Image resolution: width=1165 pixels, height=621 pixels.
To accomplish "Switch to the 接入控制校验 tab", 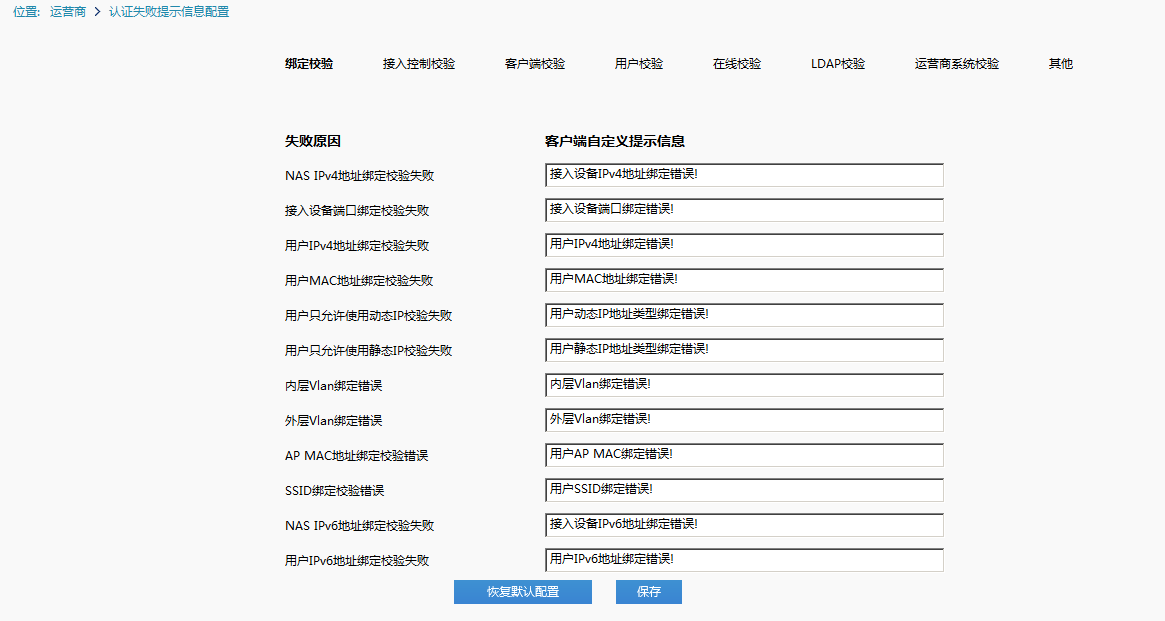I will [418, 64].
